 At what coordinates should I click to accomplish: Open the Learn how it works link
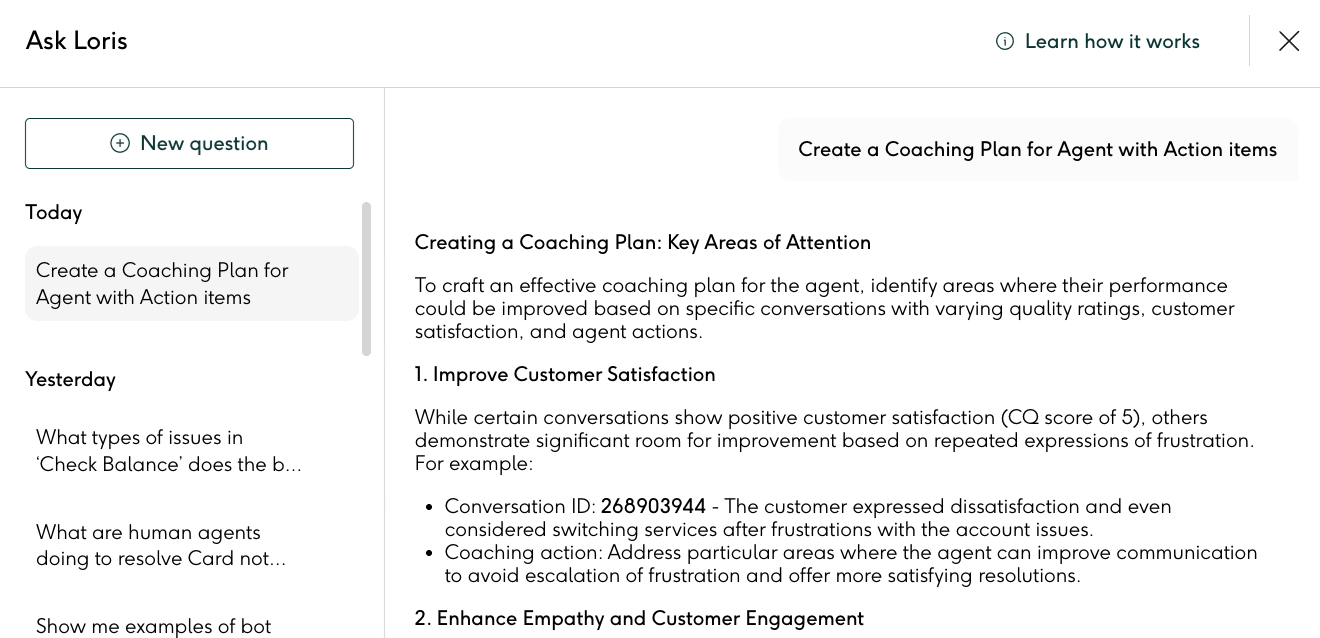[x=1112, y=41]
